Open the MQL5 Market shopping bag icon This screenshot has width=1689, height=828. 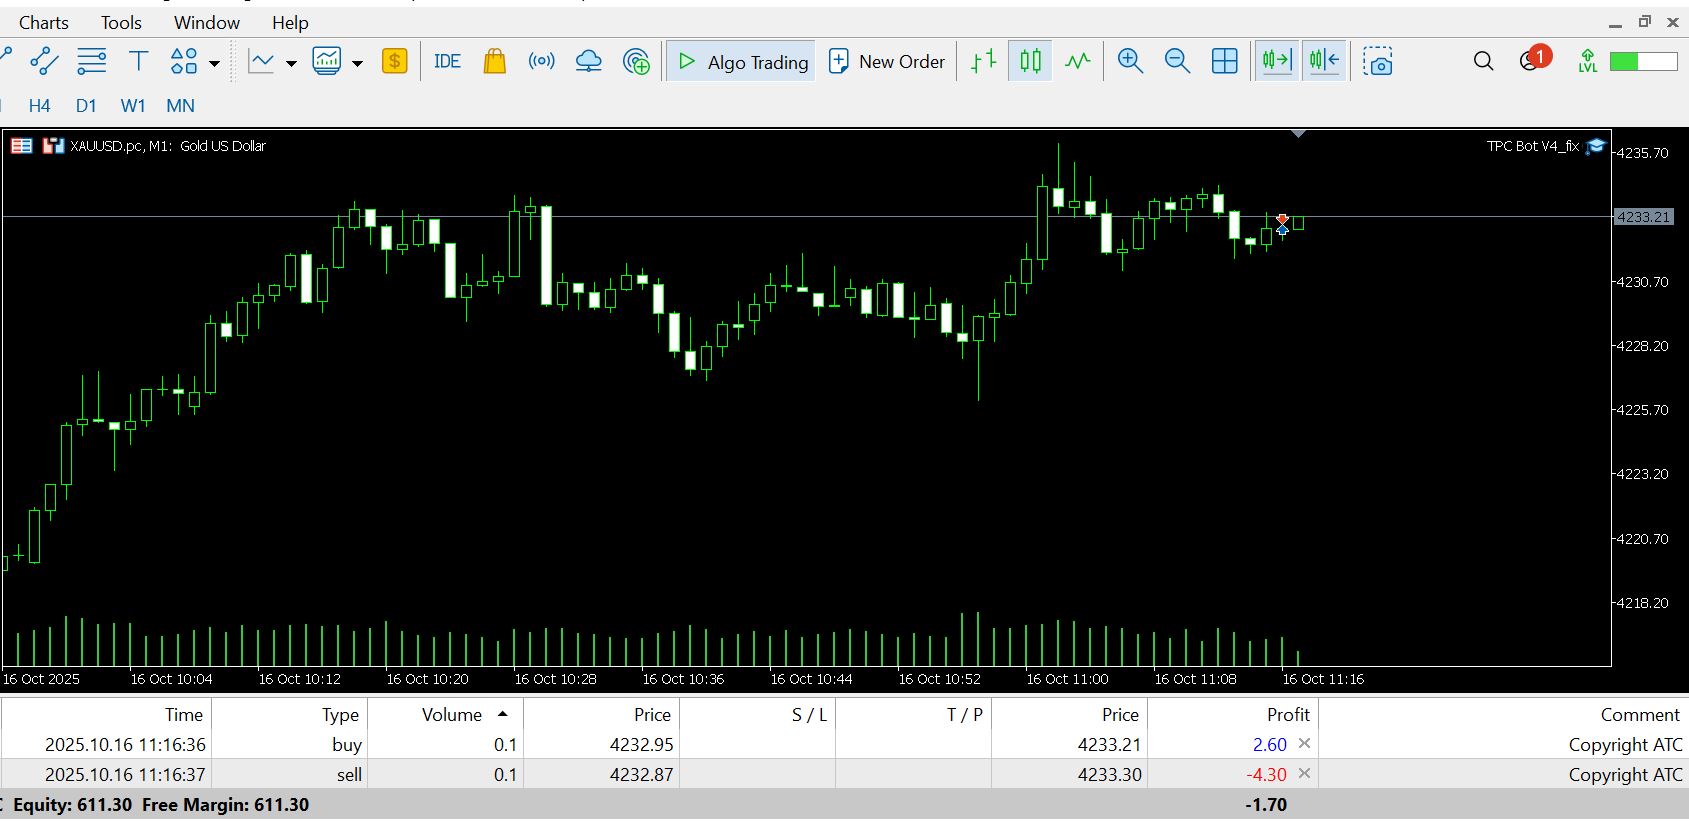494,62
